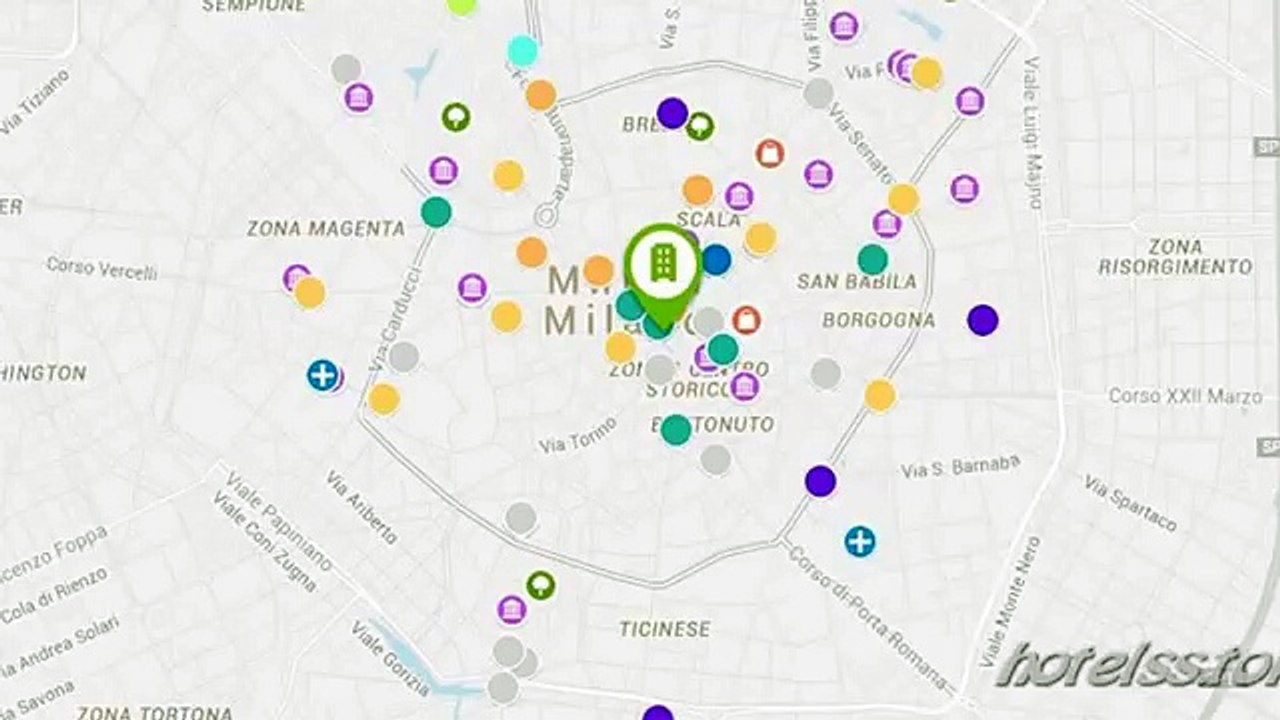Select the gray dot below Bottonuto label
Image resolution: width=1280 pixels, height=720 pixels.
click(716, 460)
